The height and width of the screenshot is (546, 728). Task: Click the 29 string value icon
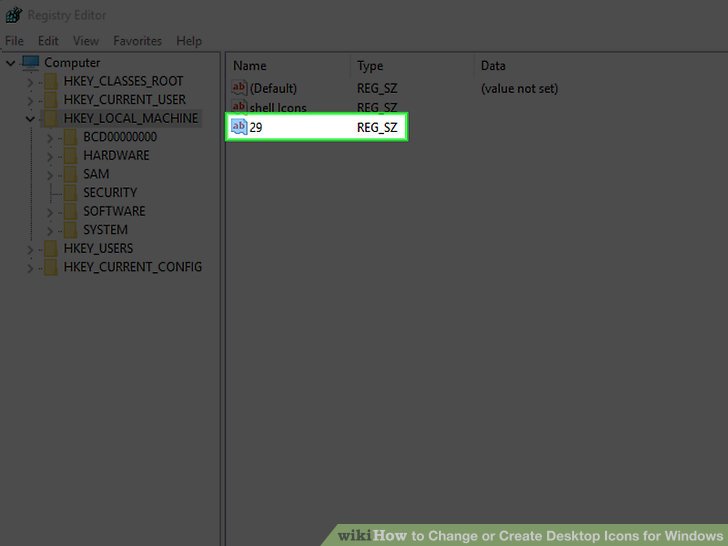pos(239,127)
